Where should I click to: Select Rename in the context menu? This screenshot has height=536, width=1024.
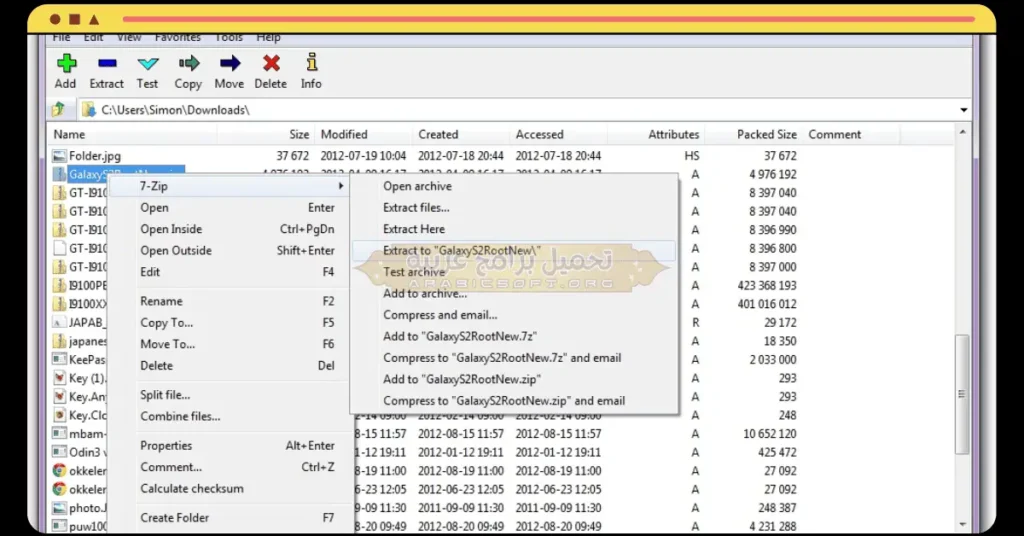point(229,301)
